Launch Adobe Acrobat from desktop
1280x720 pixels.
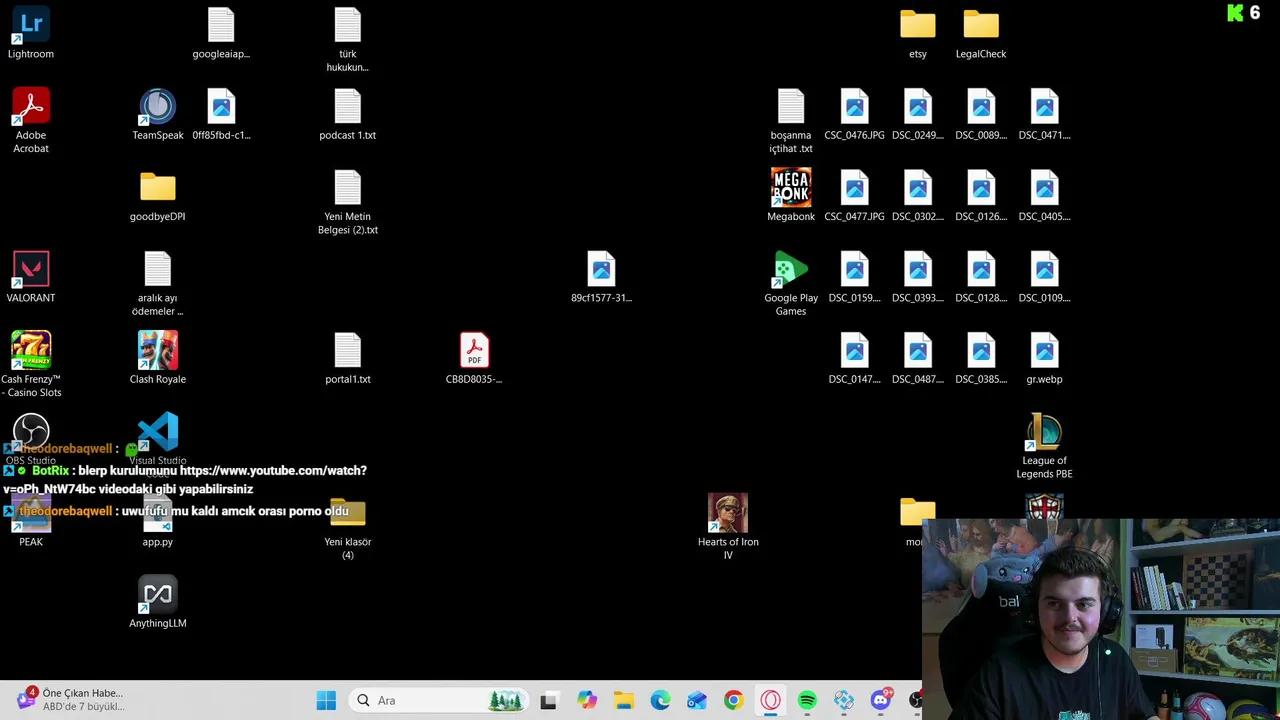[x=31, y=120]
